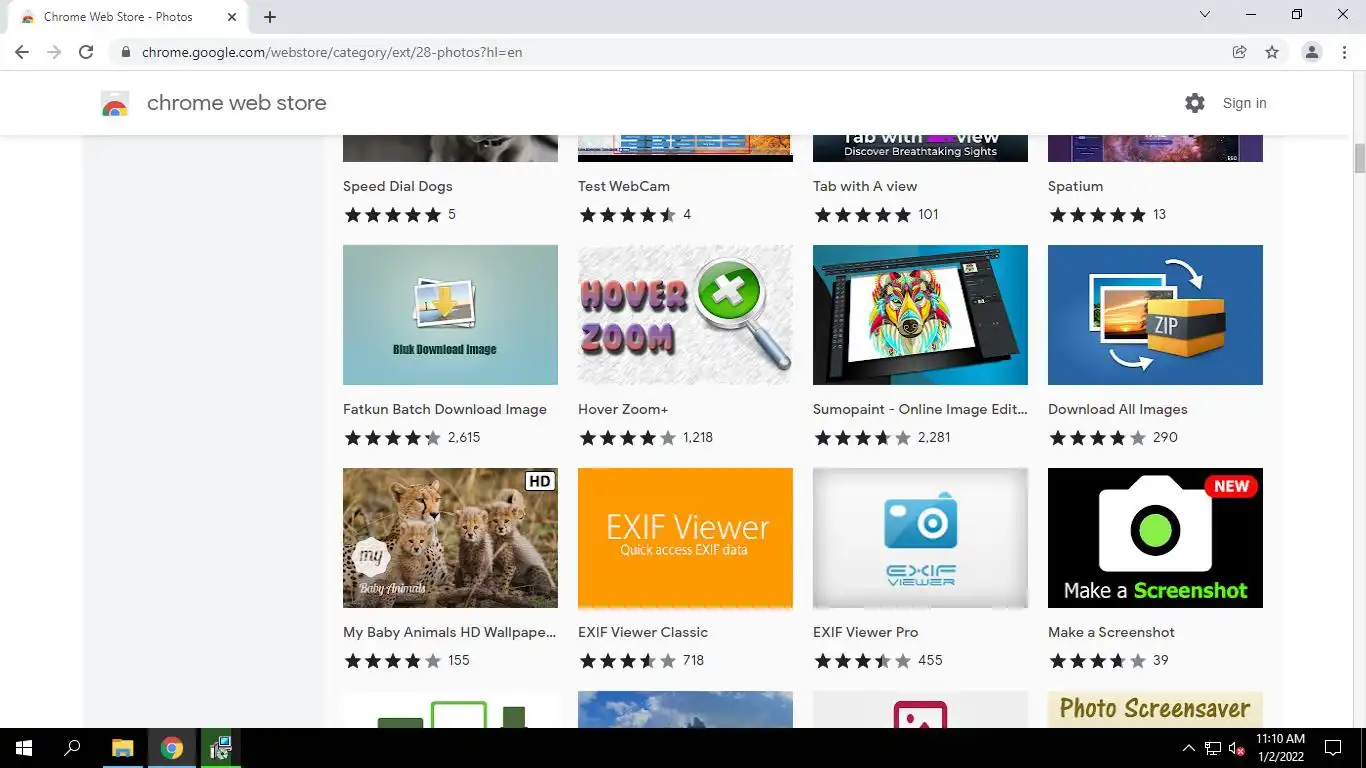The width and height of the screenshot is (1366, 768).
Task: Reload the page with refresh icon
Action: tap(86, 52)
